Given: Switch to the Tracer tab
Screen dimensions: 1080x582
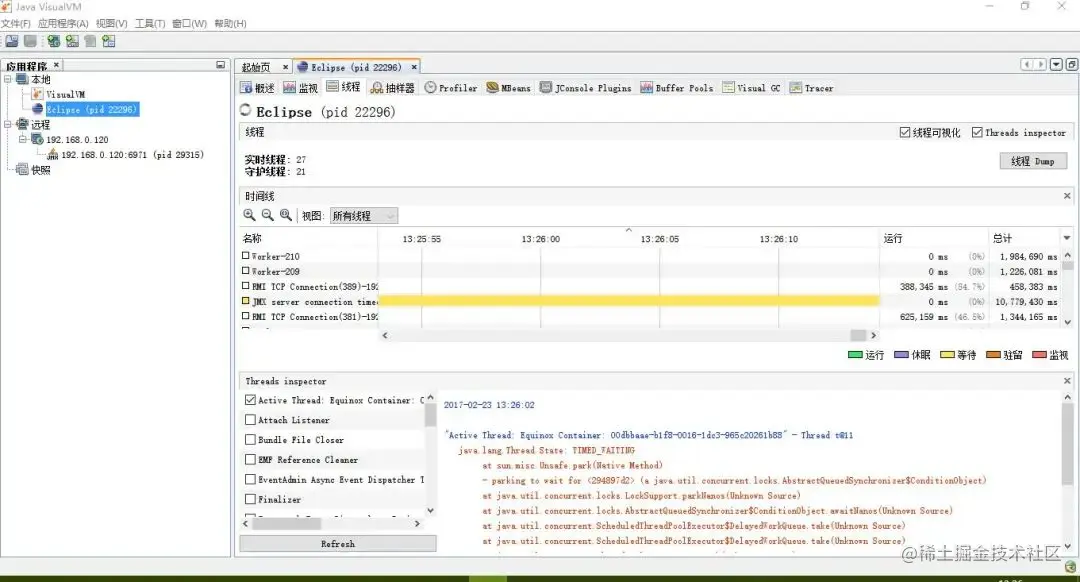Looking at the screenshot, I should [811, 87].
